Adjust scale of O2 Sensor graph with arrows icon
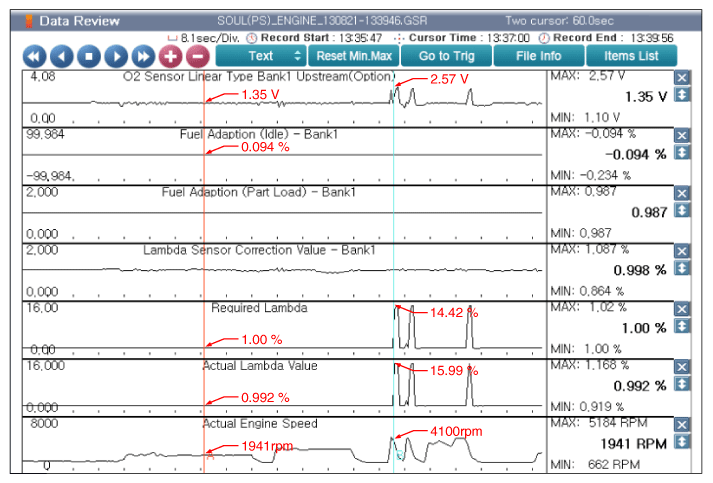 [x=683, y=96]
